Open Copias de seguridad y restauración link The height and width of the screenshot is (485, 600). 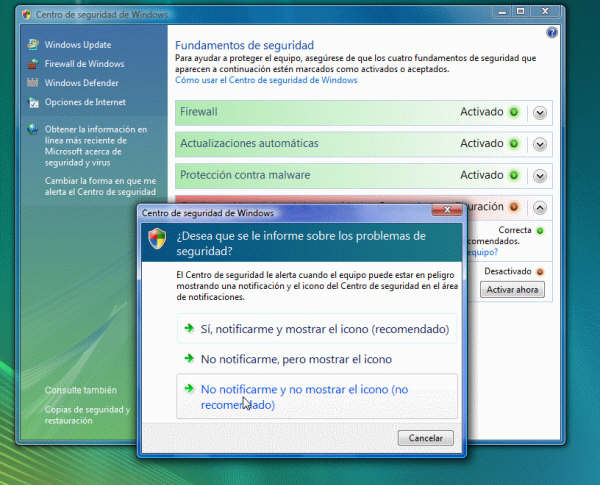(x=87, y=415)
